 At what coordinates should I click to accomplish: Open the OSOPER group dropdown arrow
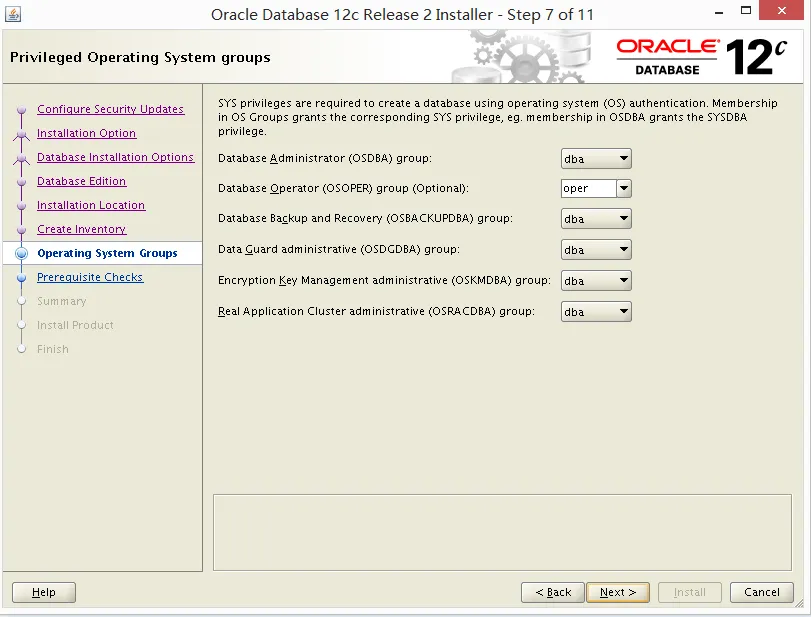(x=624, y=188)
